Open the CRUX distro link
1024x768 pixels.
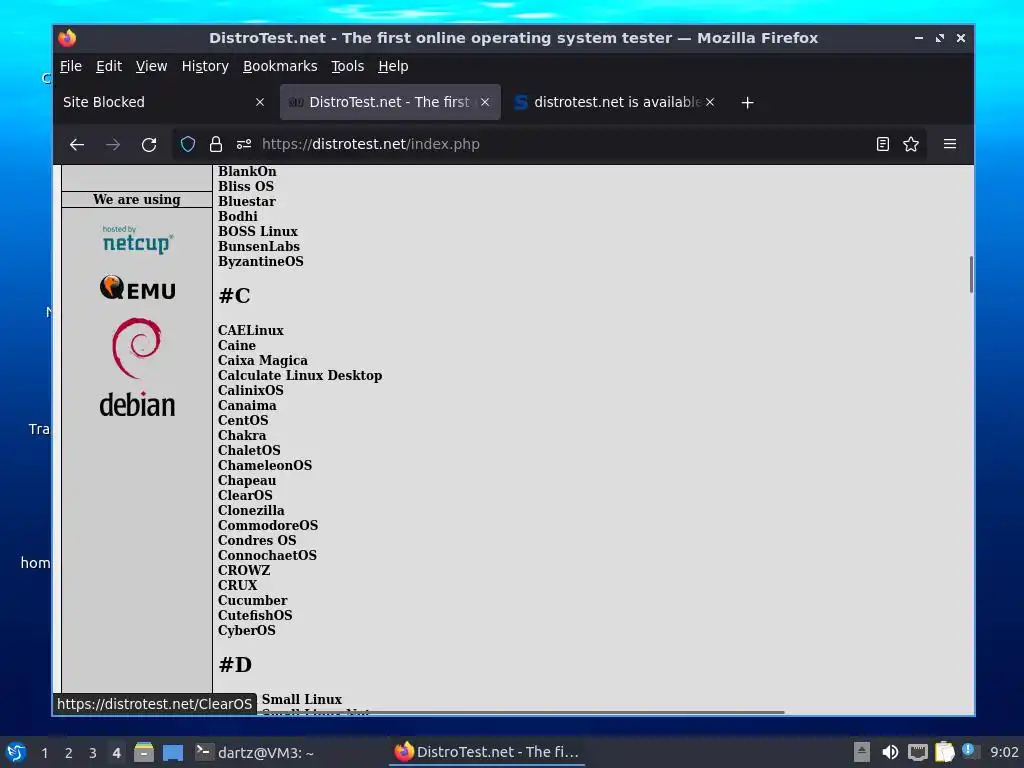pyautogui.click(x=237, y=585)
